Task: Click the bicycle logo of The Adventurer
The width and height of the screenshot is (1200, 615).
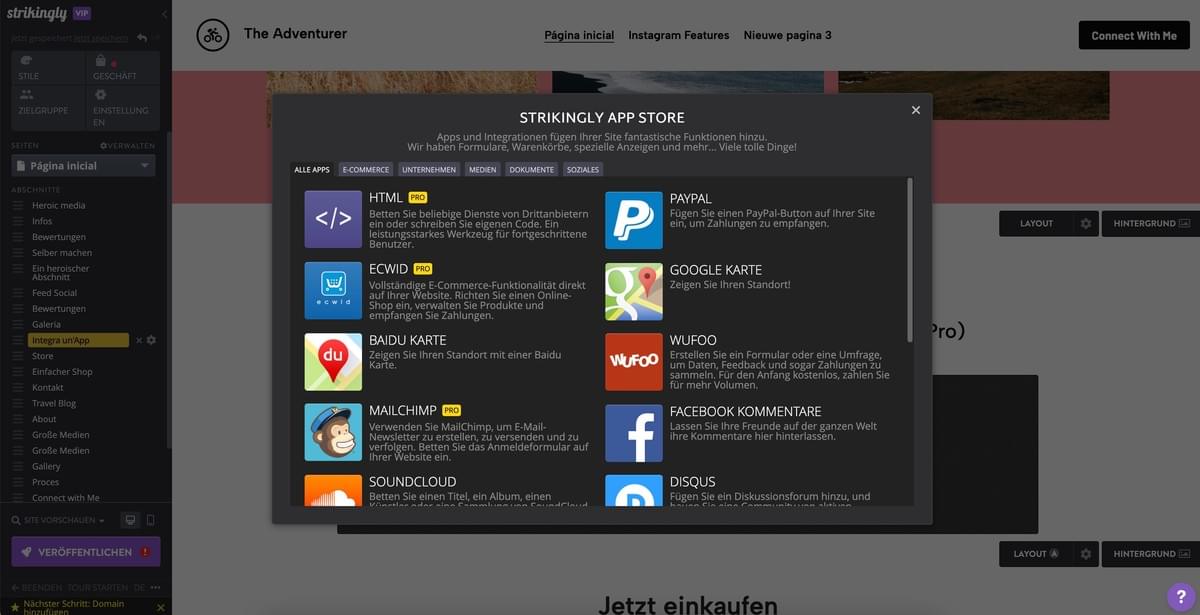Action: tap(212, 35)
